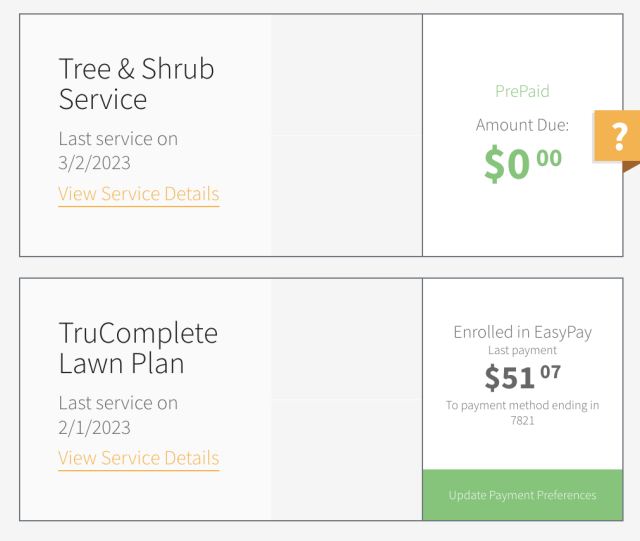Click the Last service on text under TruComplete

[118, 403]
